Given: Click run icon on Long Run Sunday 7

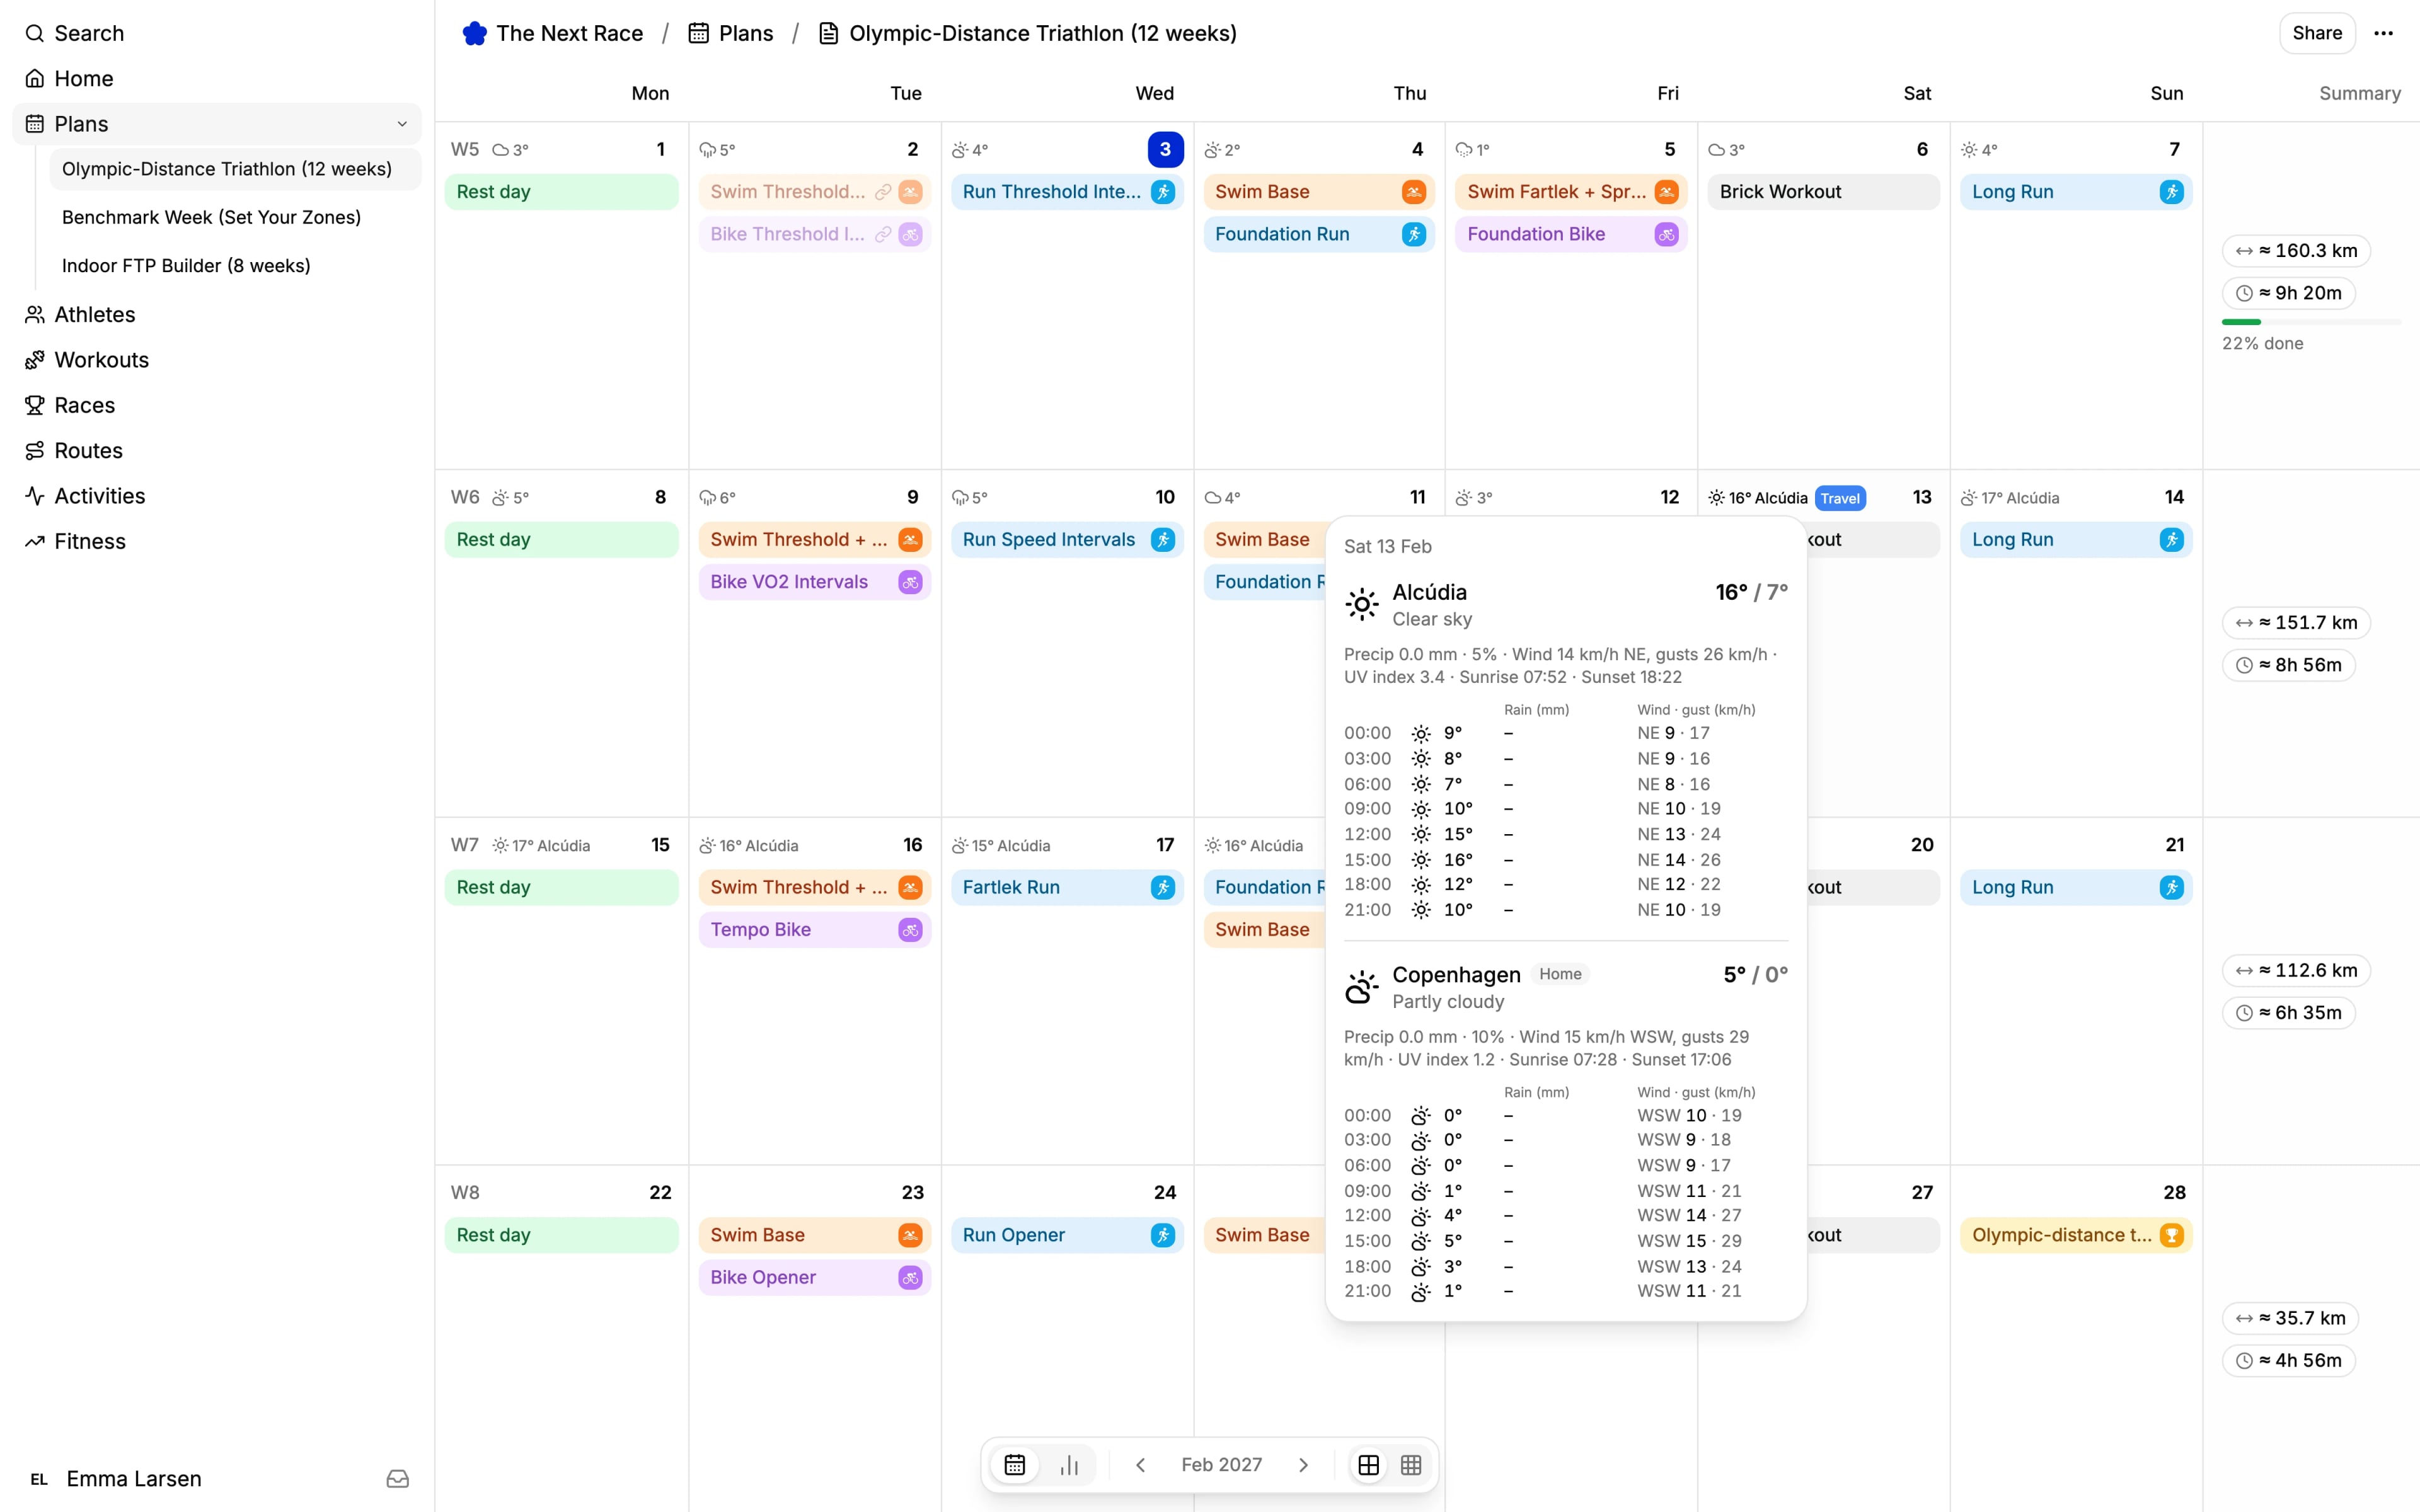Looking at the screenshot, I should 2171,192.
